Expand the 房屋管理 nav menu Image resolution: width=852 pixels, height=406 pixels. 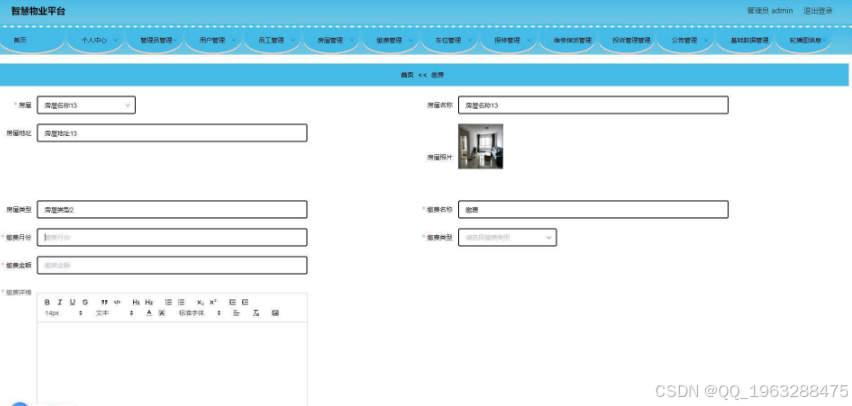pos(331,40)
